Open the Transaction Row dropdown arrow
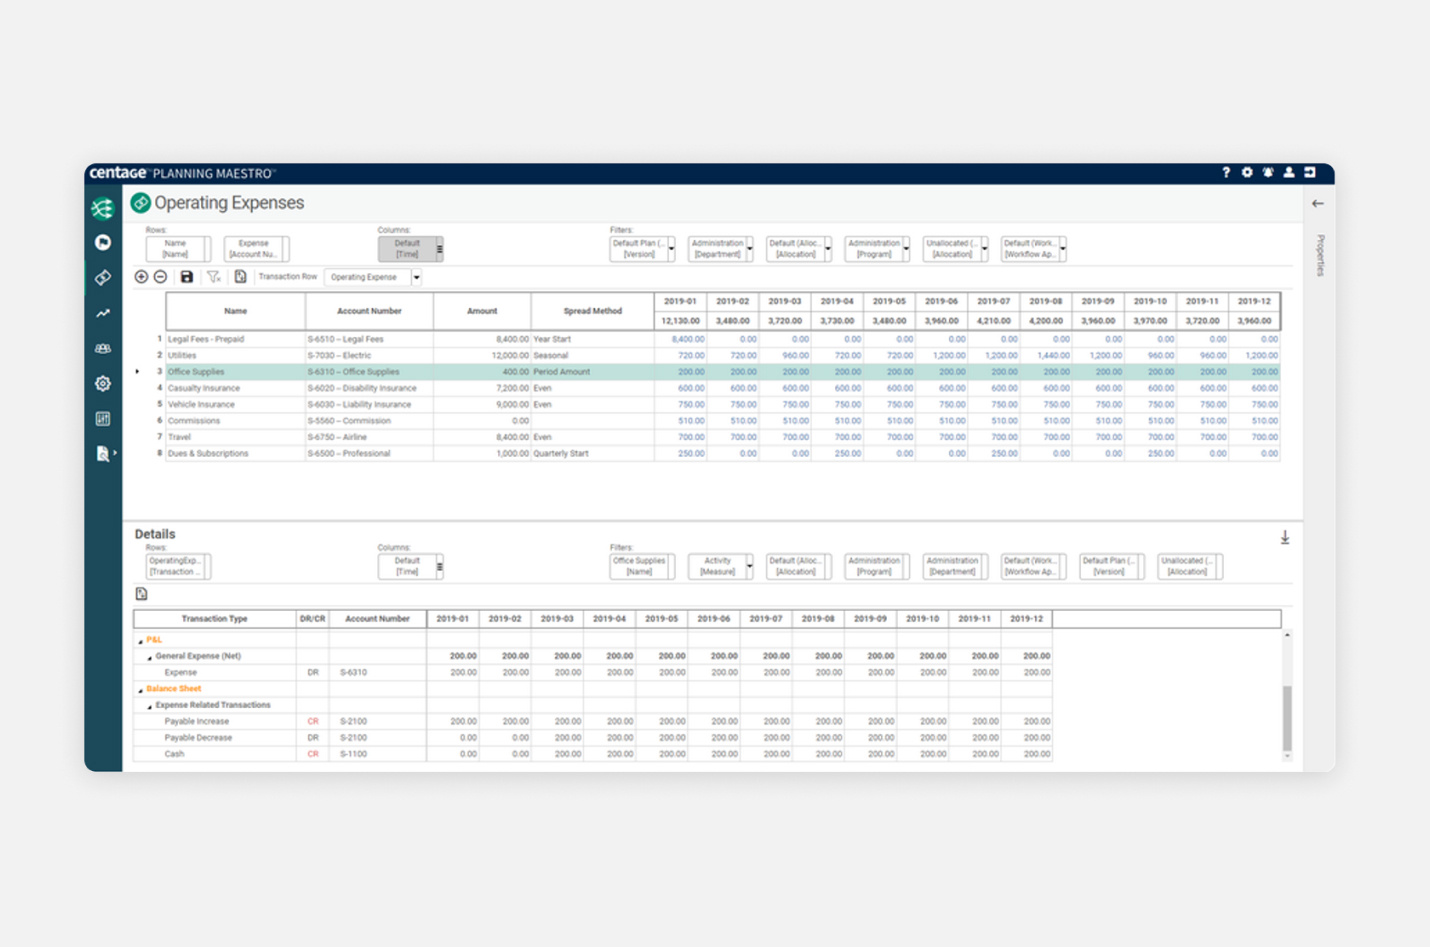Image resolution: width=1430 pixels, height=947 pixels. (x=417, y=277)
